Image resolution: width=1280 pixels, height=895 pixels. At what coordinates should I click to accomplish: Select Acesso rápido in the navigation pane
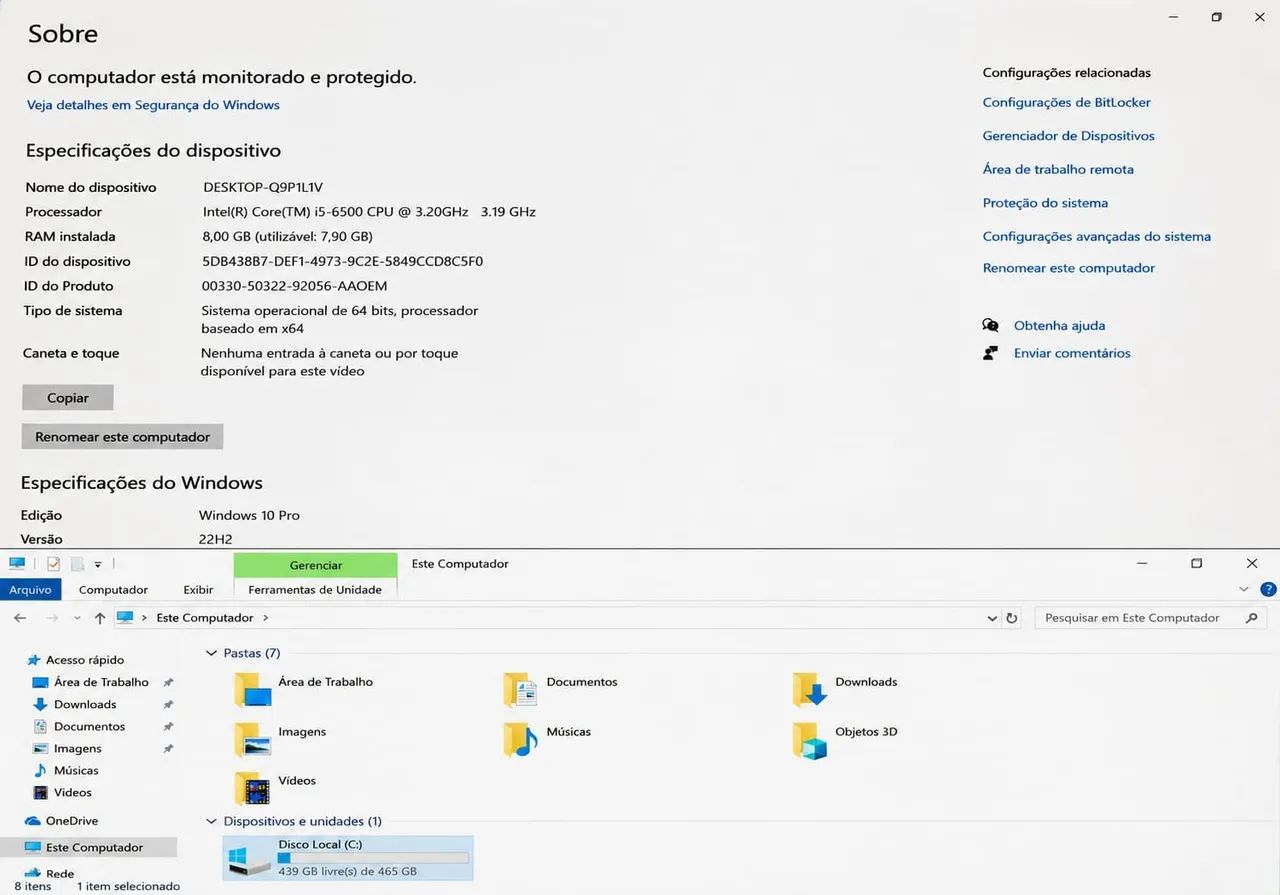click(x=85, y=660)
